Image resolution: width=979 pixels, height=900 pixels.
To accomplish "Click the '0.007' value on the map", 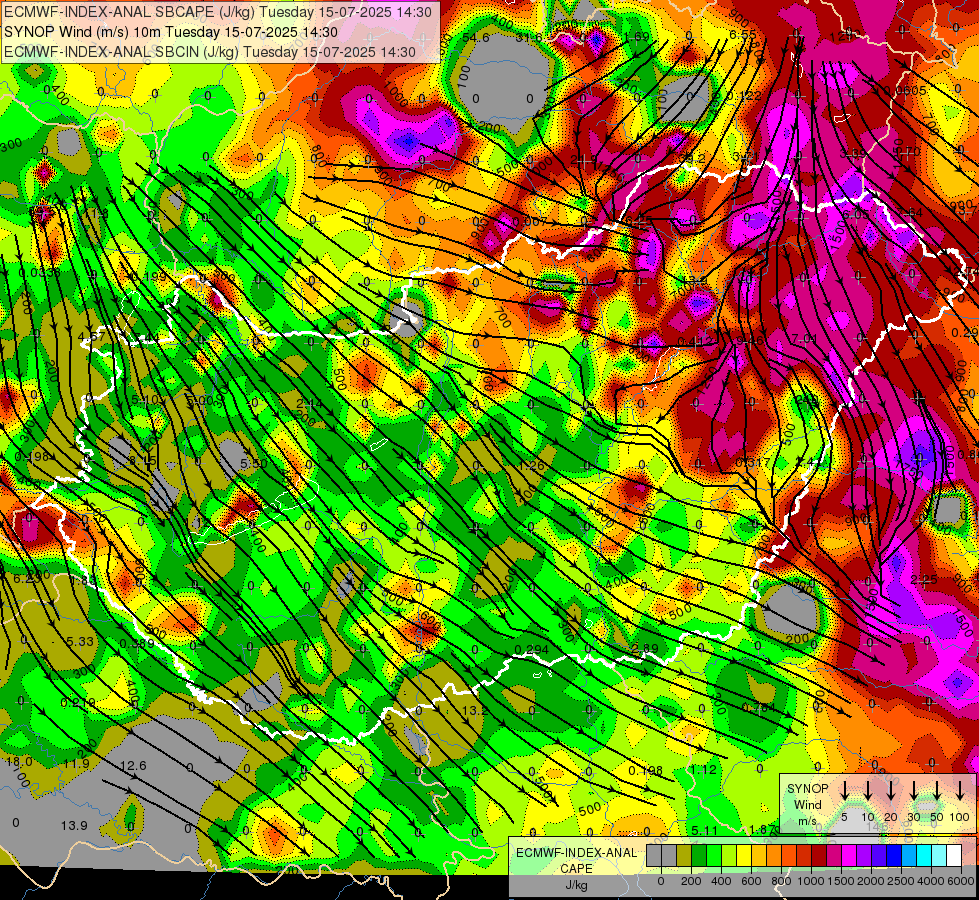I will coord(529,222).
